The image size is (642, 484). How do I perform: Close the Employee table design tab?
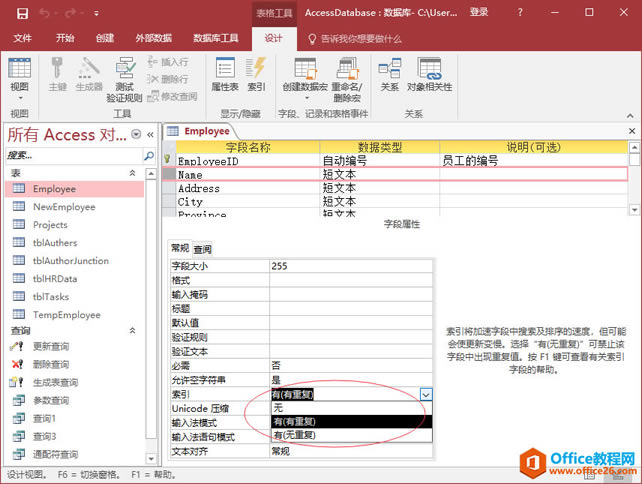coord(632,131)
